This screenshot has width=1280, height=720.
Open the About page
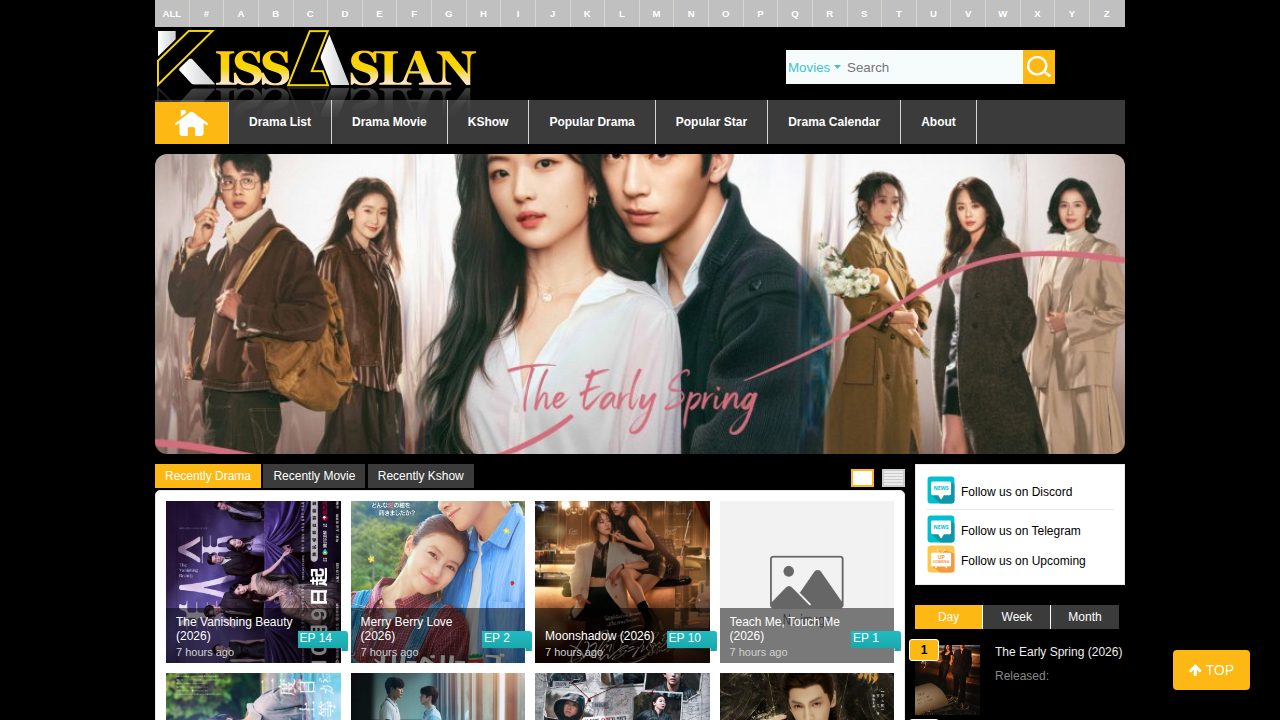938,122
